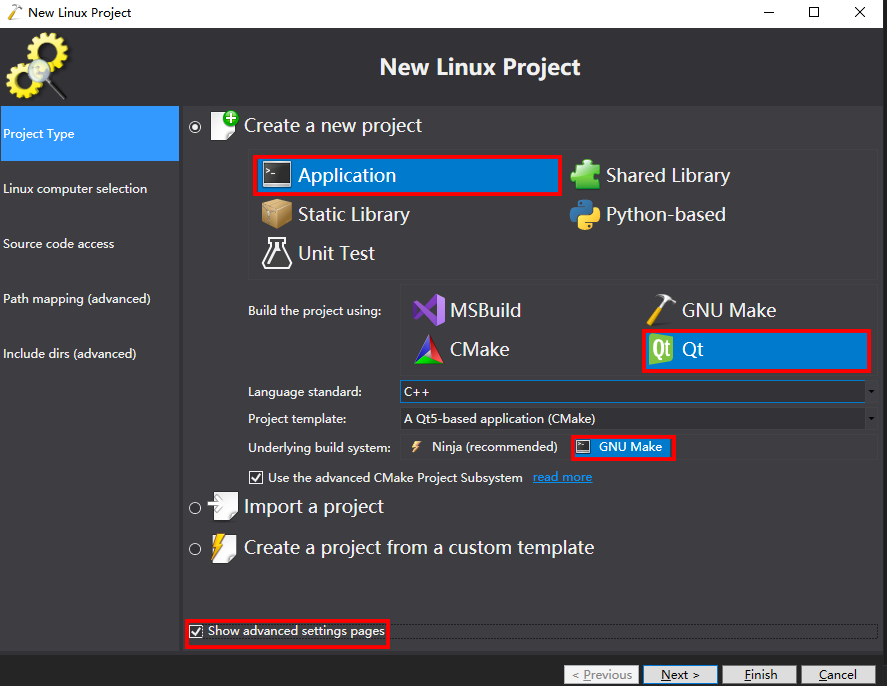Pick the CMake build system icon
The image size is (887, 686).
(x=429, y=349)
